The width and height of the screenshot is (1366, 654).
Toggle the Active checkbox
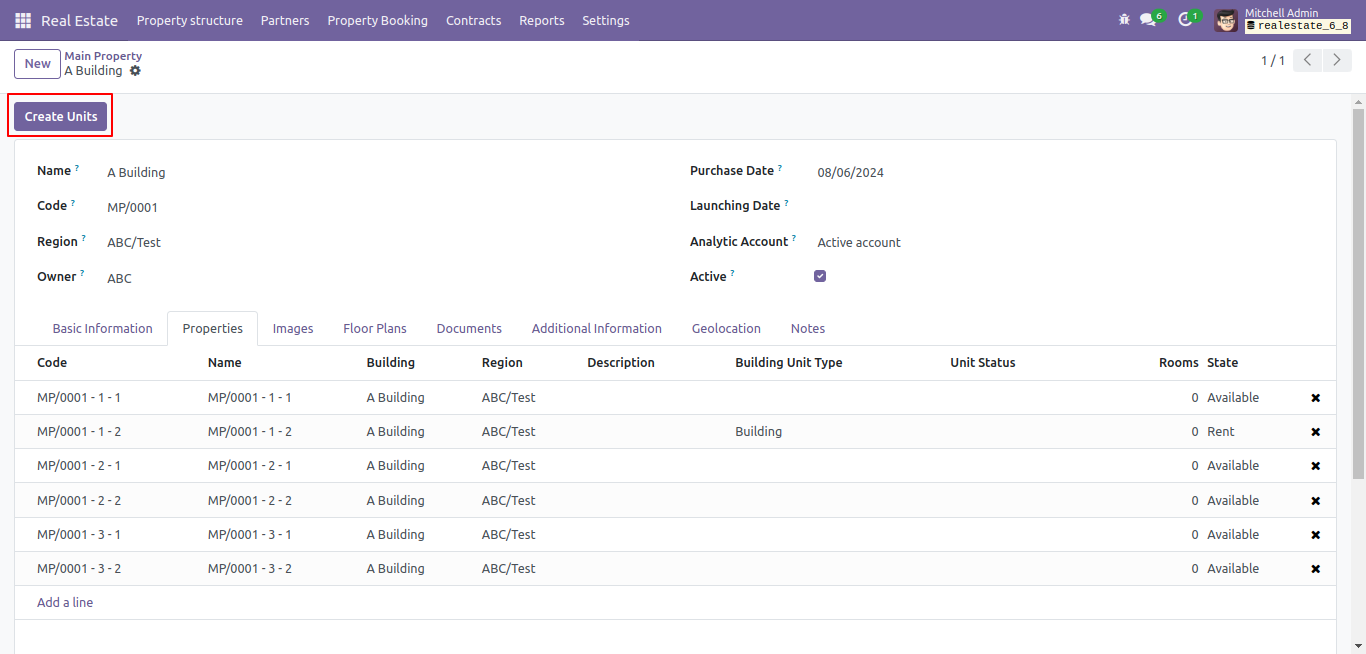pos(820,276)
